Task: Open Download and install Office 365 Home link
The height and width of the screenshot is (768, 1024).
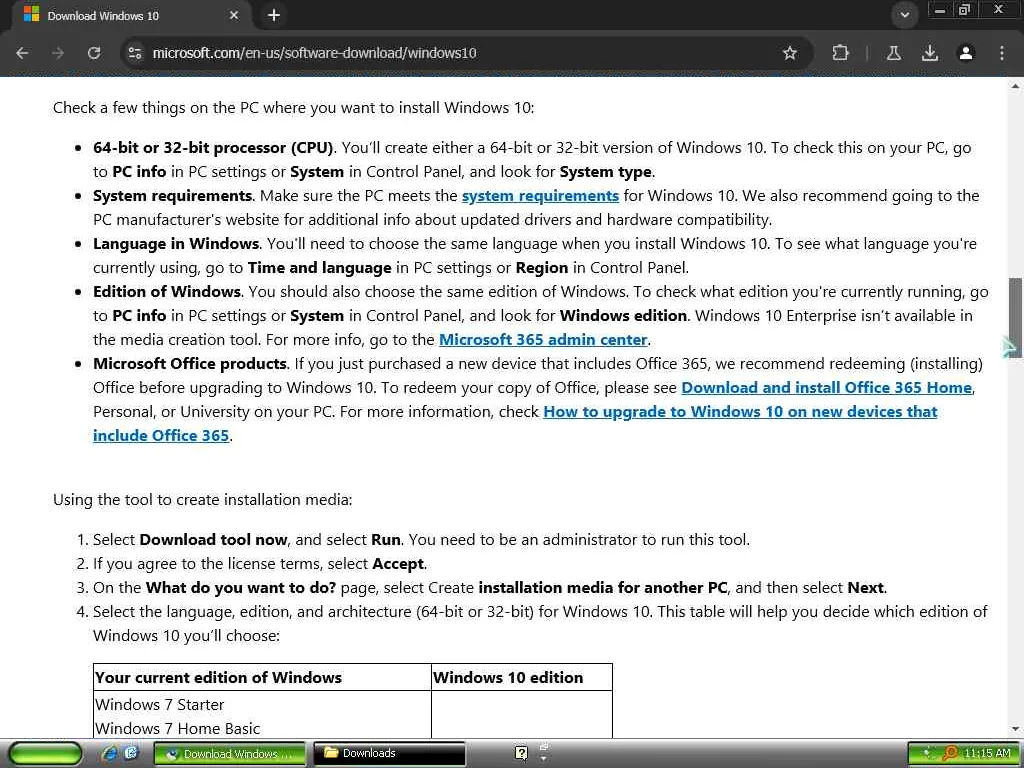Action: click(827, 388)
